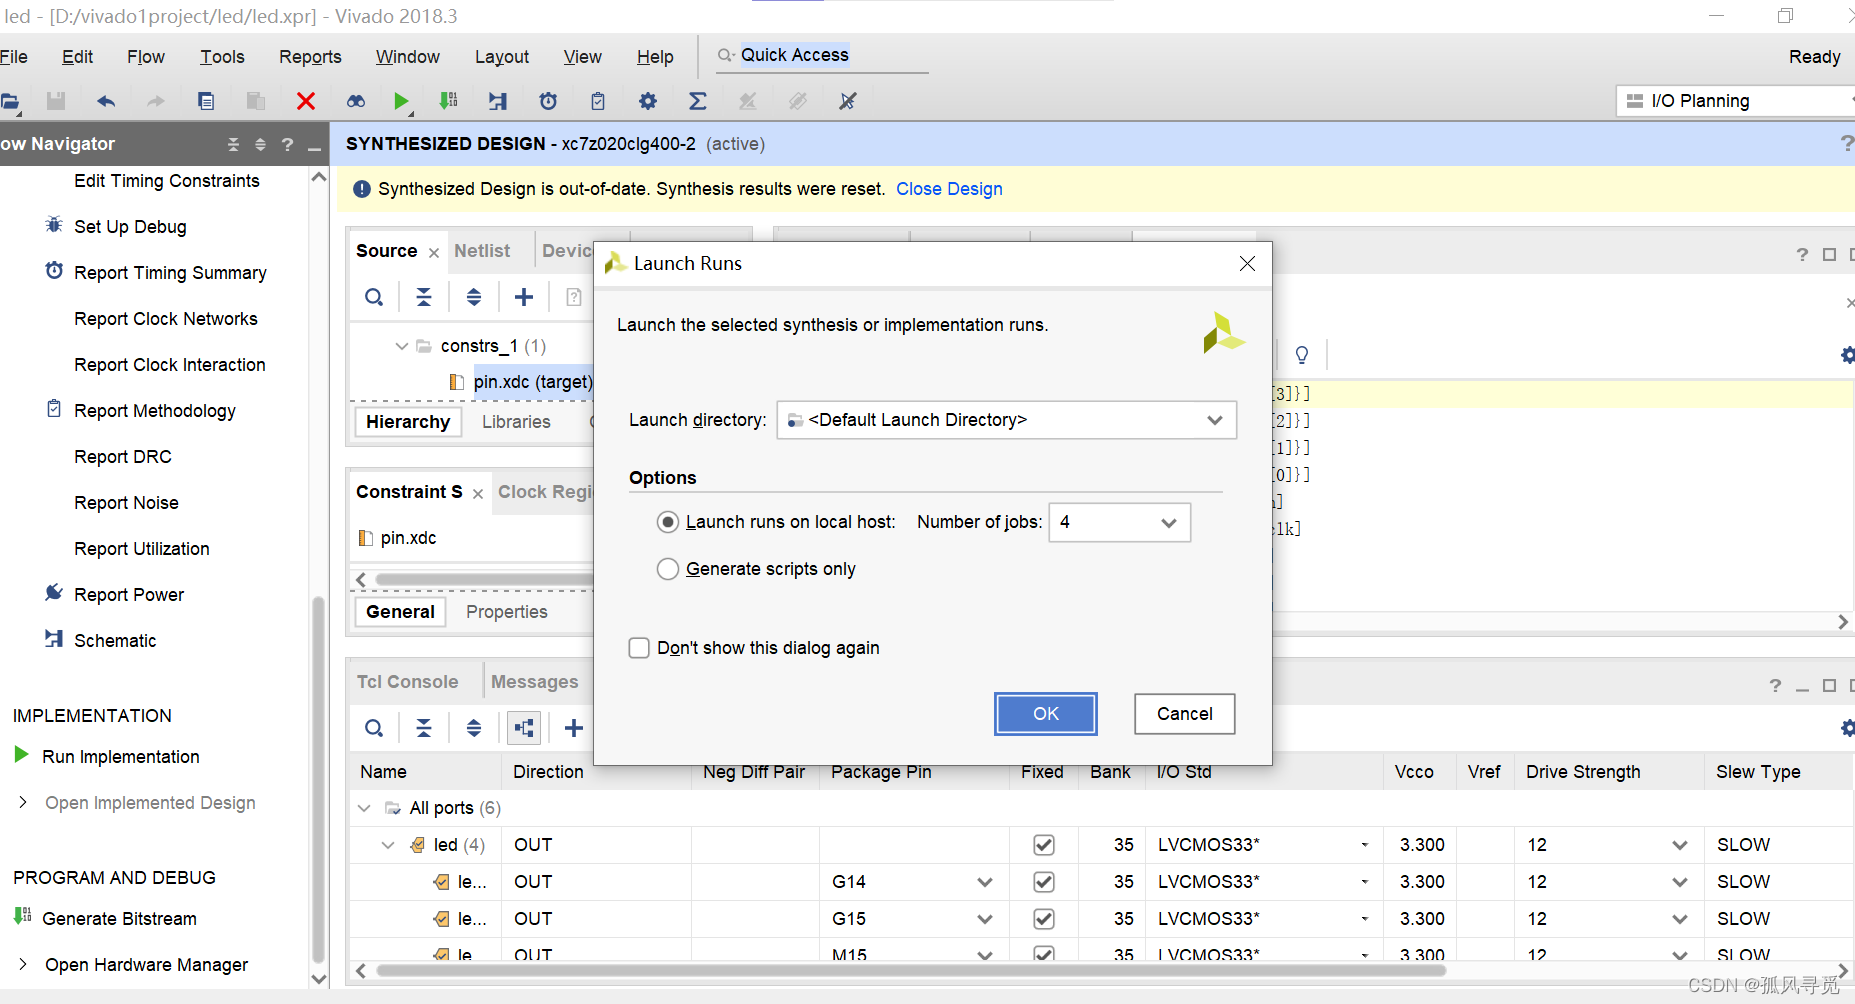The height and width of the screenshot is (1004, 1855).
Task: Click the Schematic toolbar icon
Action: (x=498, y=101)
